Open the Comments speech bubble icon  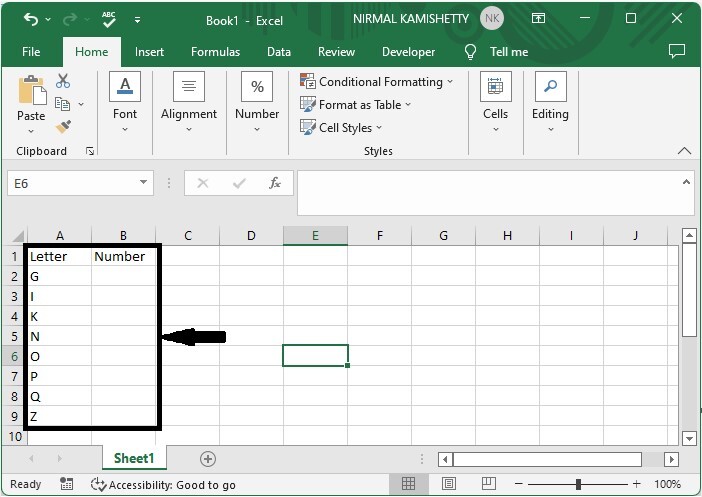pyautogui.click(x=676, y=51)
